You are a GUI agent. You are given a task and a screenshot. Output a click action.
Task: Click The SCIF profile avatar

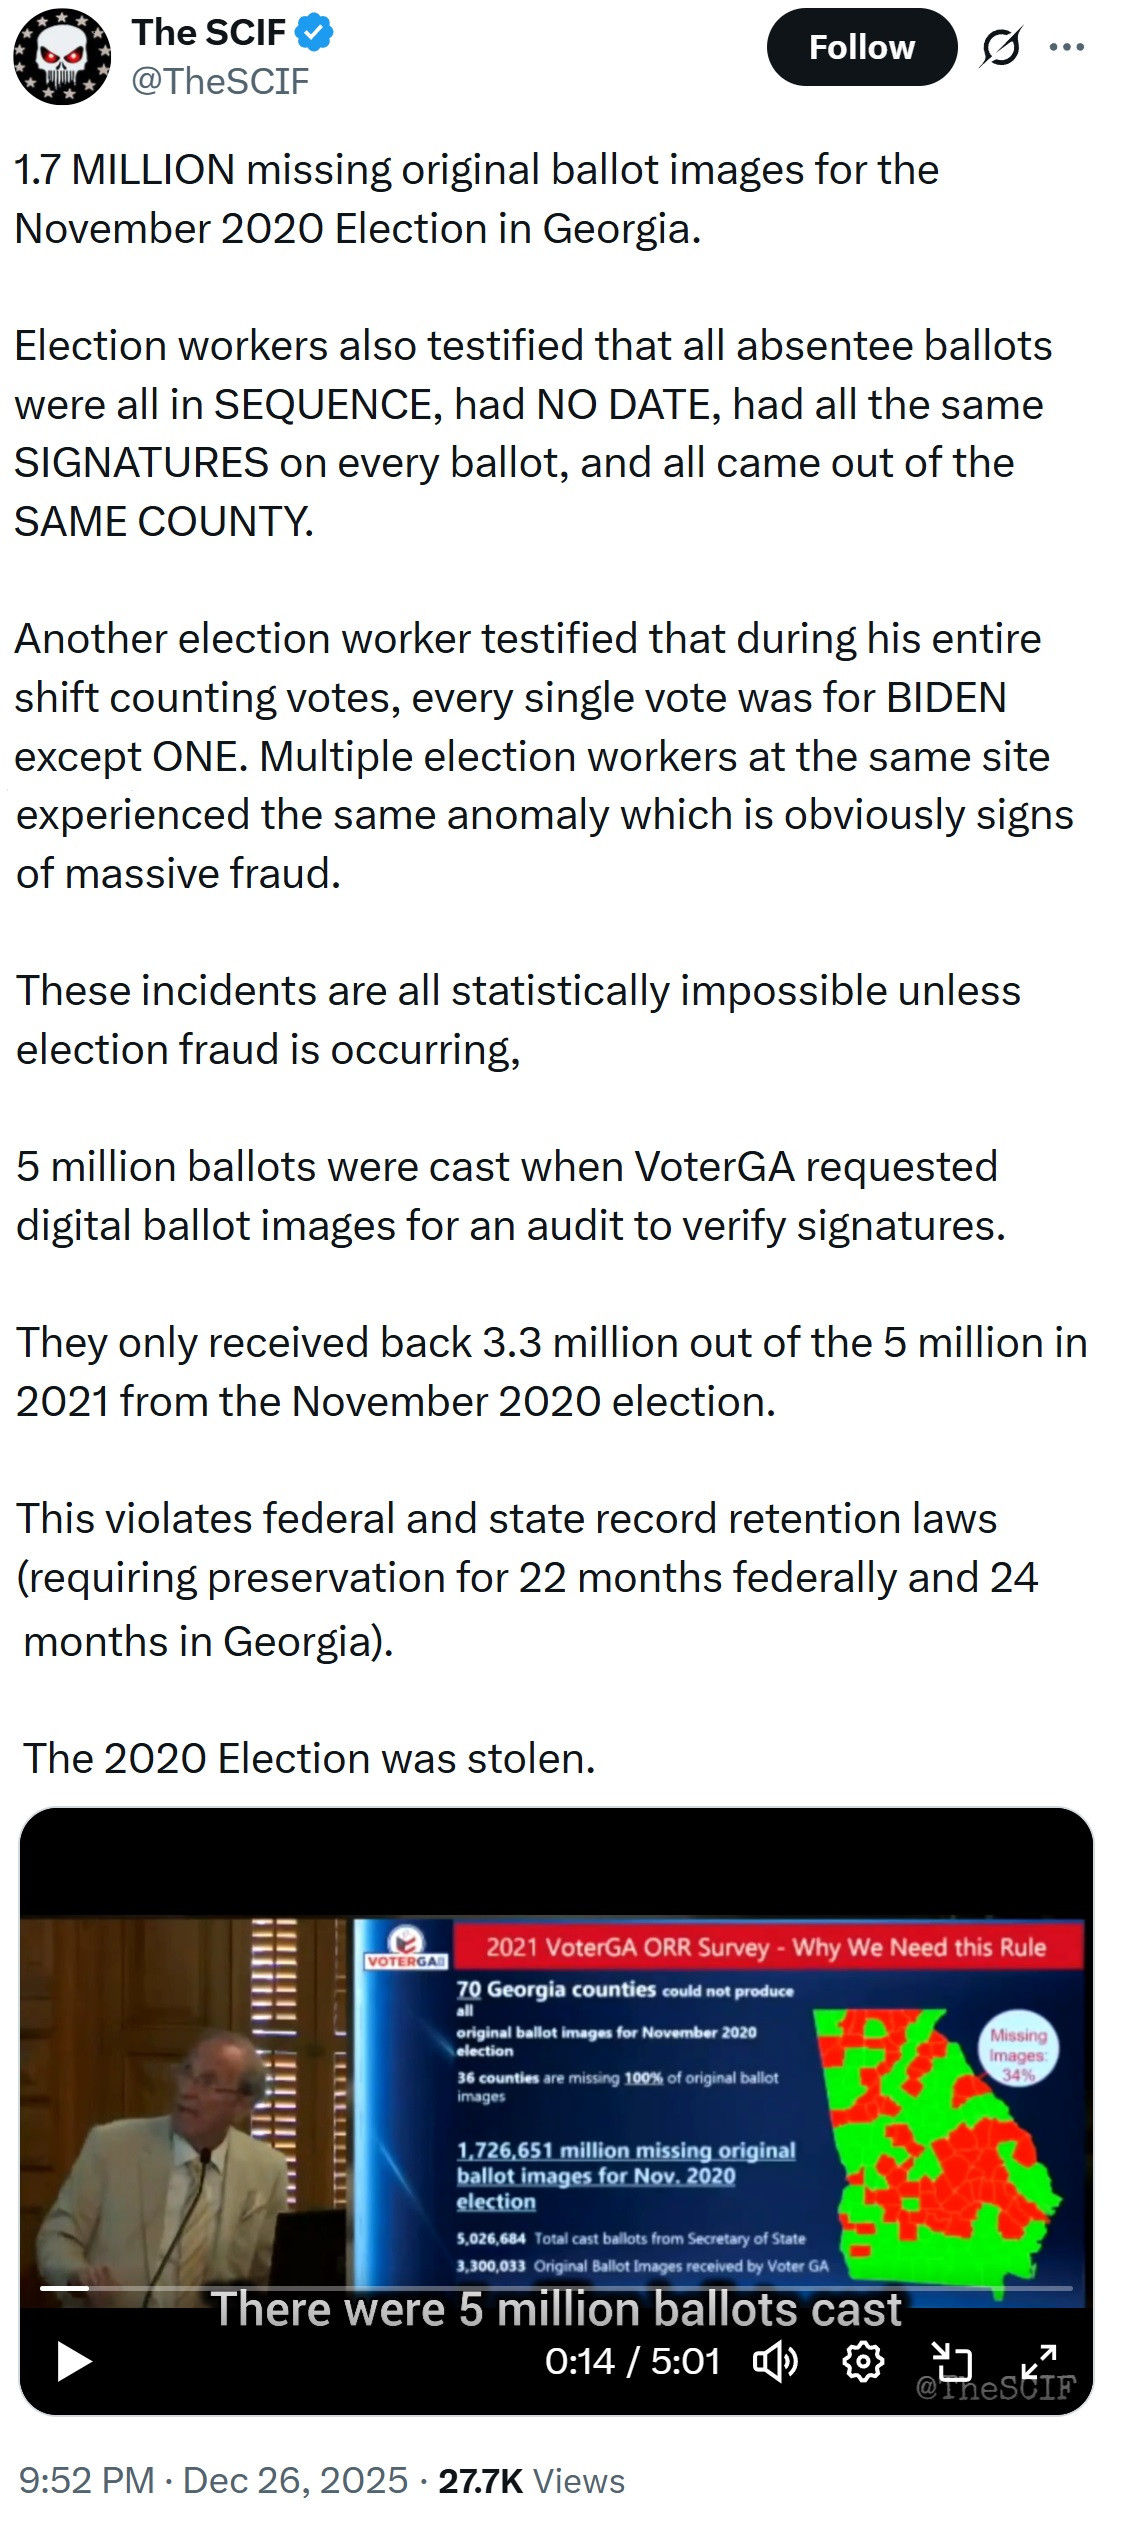tap(62, 57)
